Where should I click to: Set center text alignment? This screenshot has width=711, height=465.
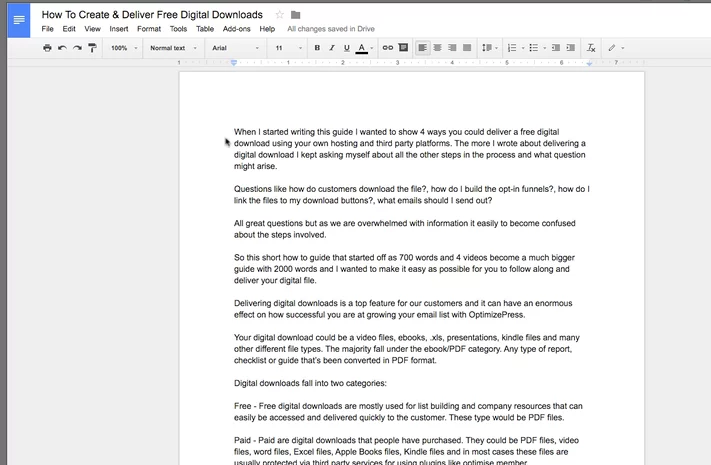click(x=437, y=48)
